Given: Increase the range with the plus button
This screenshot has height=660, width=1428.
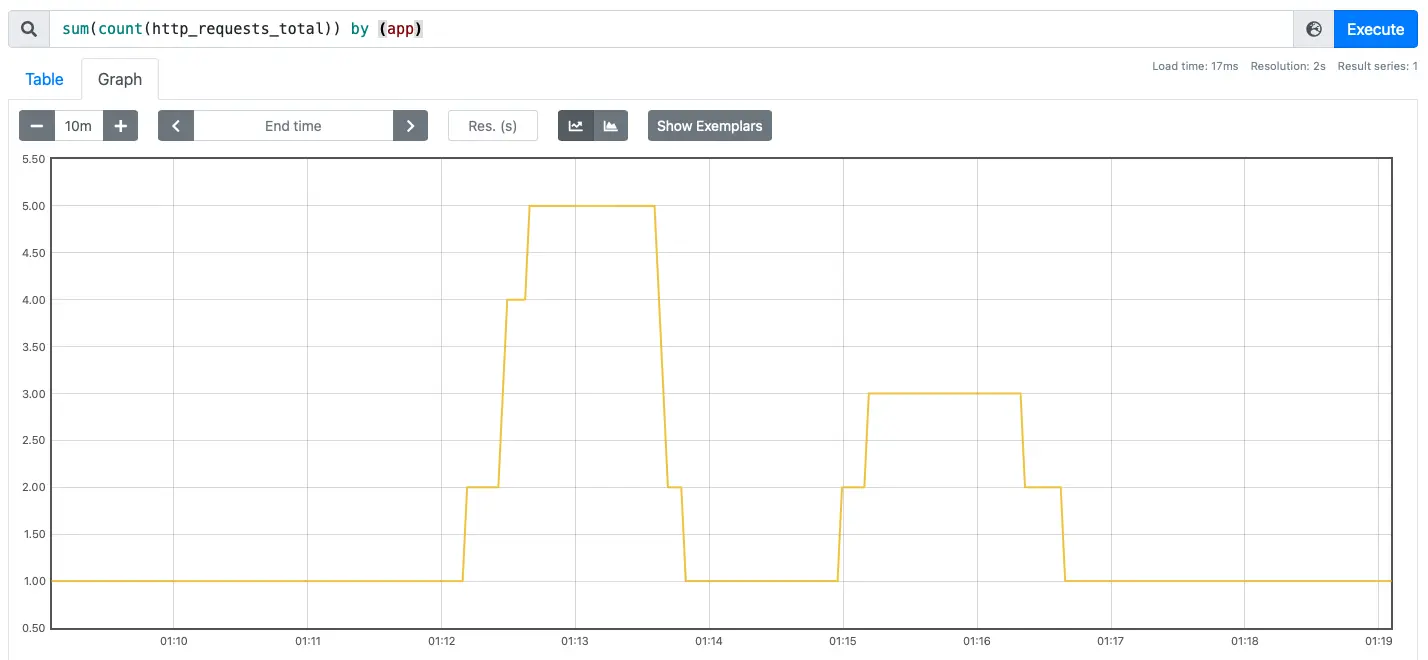Looking at the screenshot, I should coord(121,126).
